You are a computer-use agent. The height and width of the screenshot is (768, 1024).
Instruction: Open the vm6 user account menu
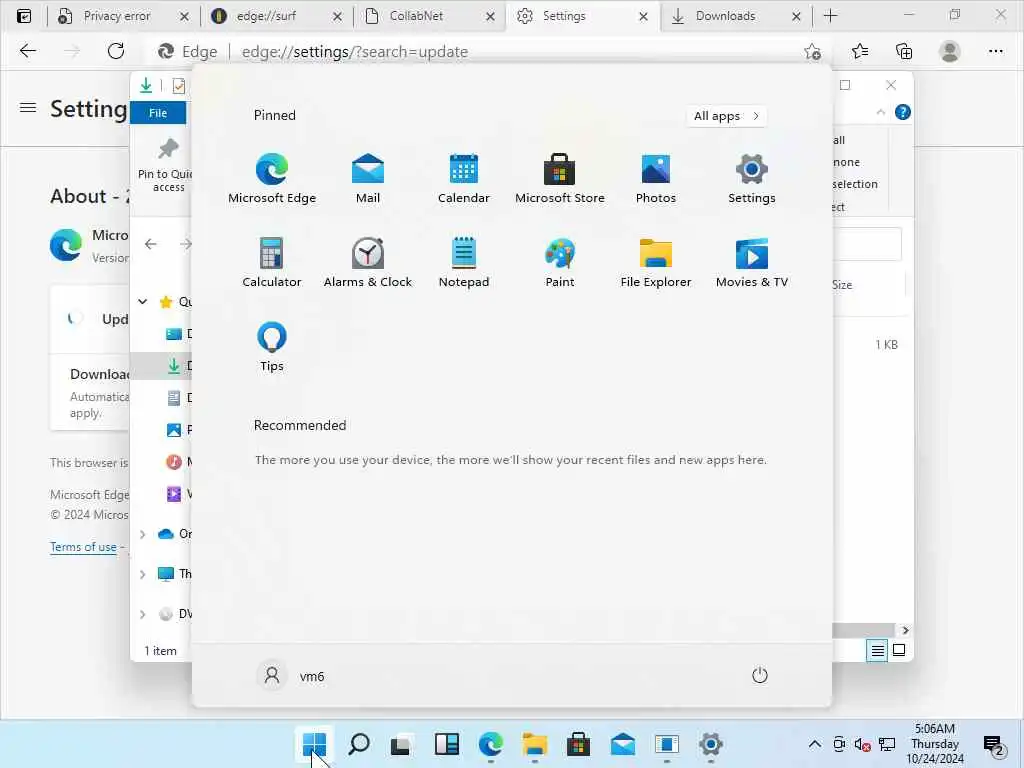291,675
